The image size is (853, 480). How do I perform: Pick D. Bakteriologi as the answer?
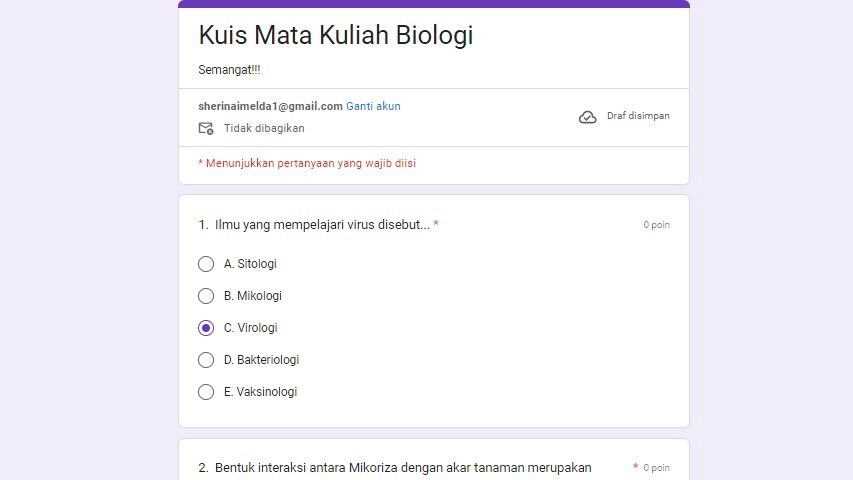click(206, 360)
